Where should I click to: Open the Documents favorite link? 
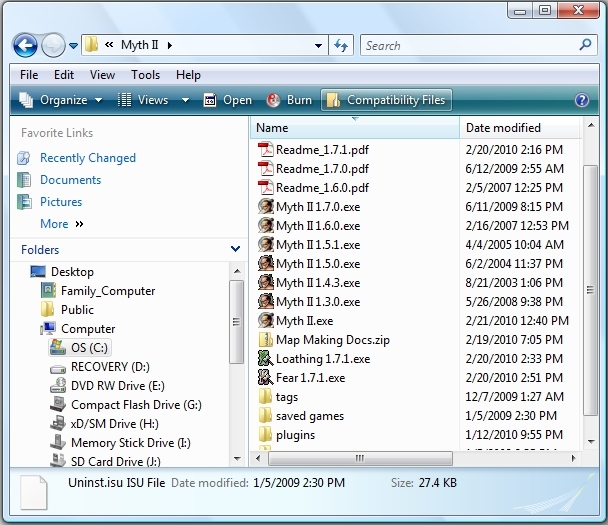click(x=71, y=180)
